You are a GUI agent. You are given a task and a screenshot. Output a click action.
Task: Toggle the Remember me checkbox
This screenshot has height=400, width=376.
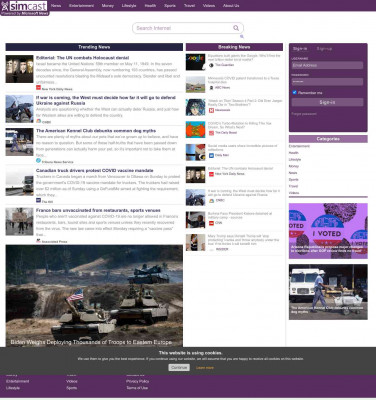click(x=294, y=92)
